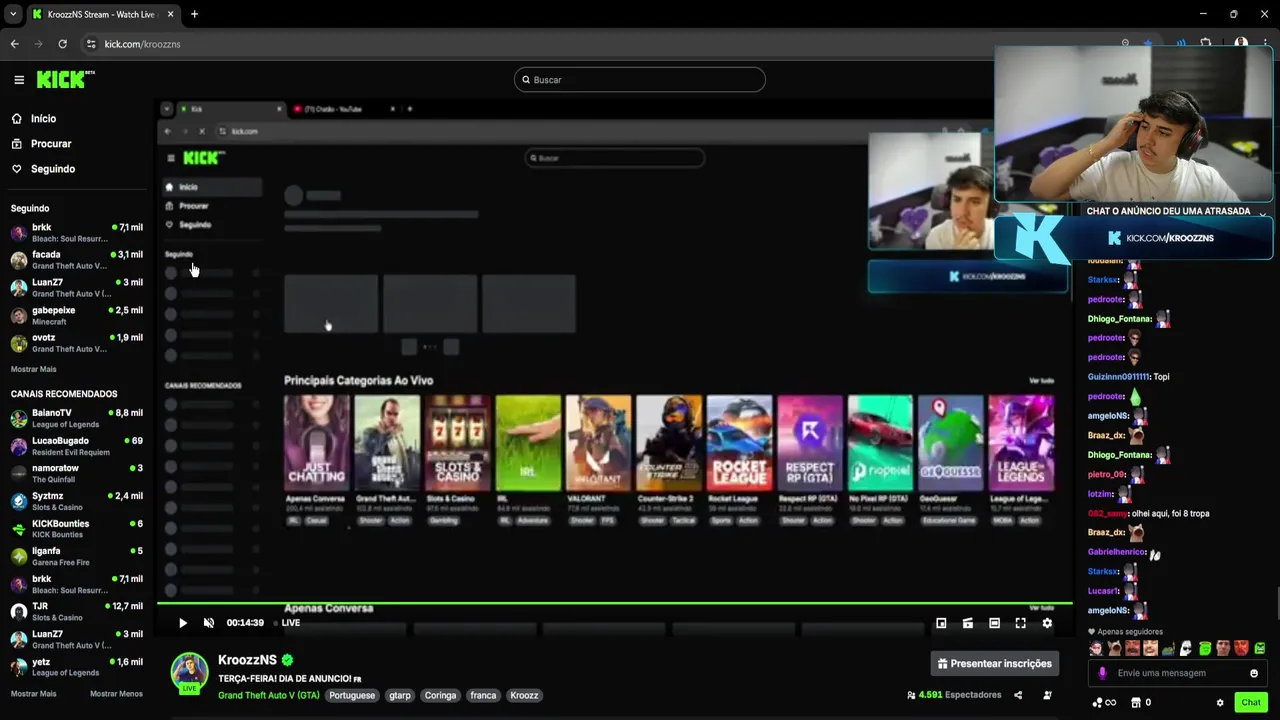Open followed channel ovotz

pyautogui.click(x=77, y=343)
